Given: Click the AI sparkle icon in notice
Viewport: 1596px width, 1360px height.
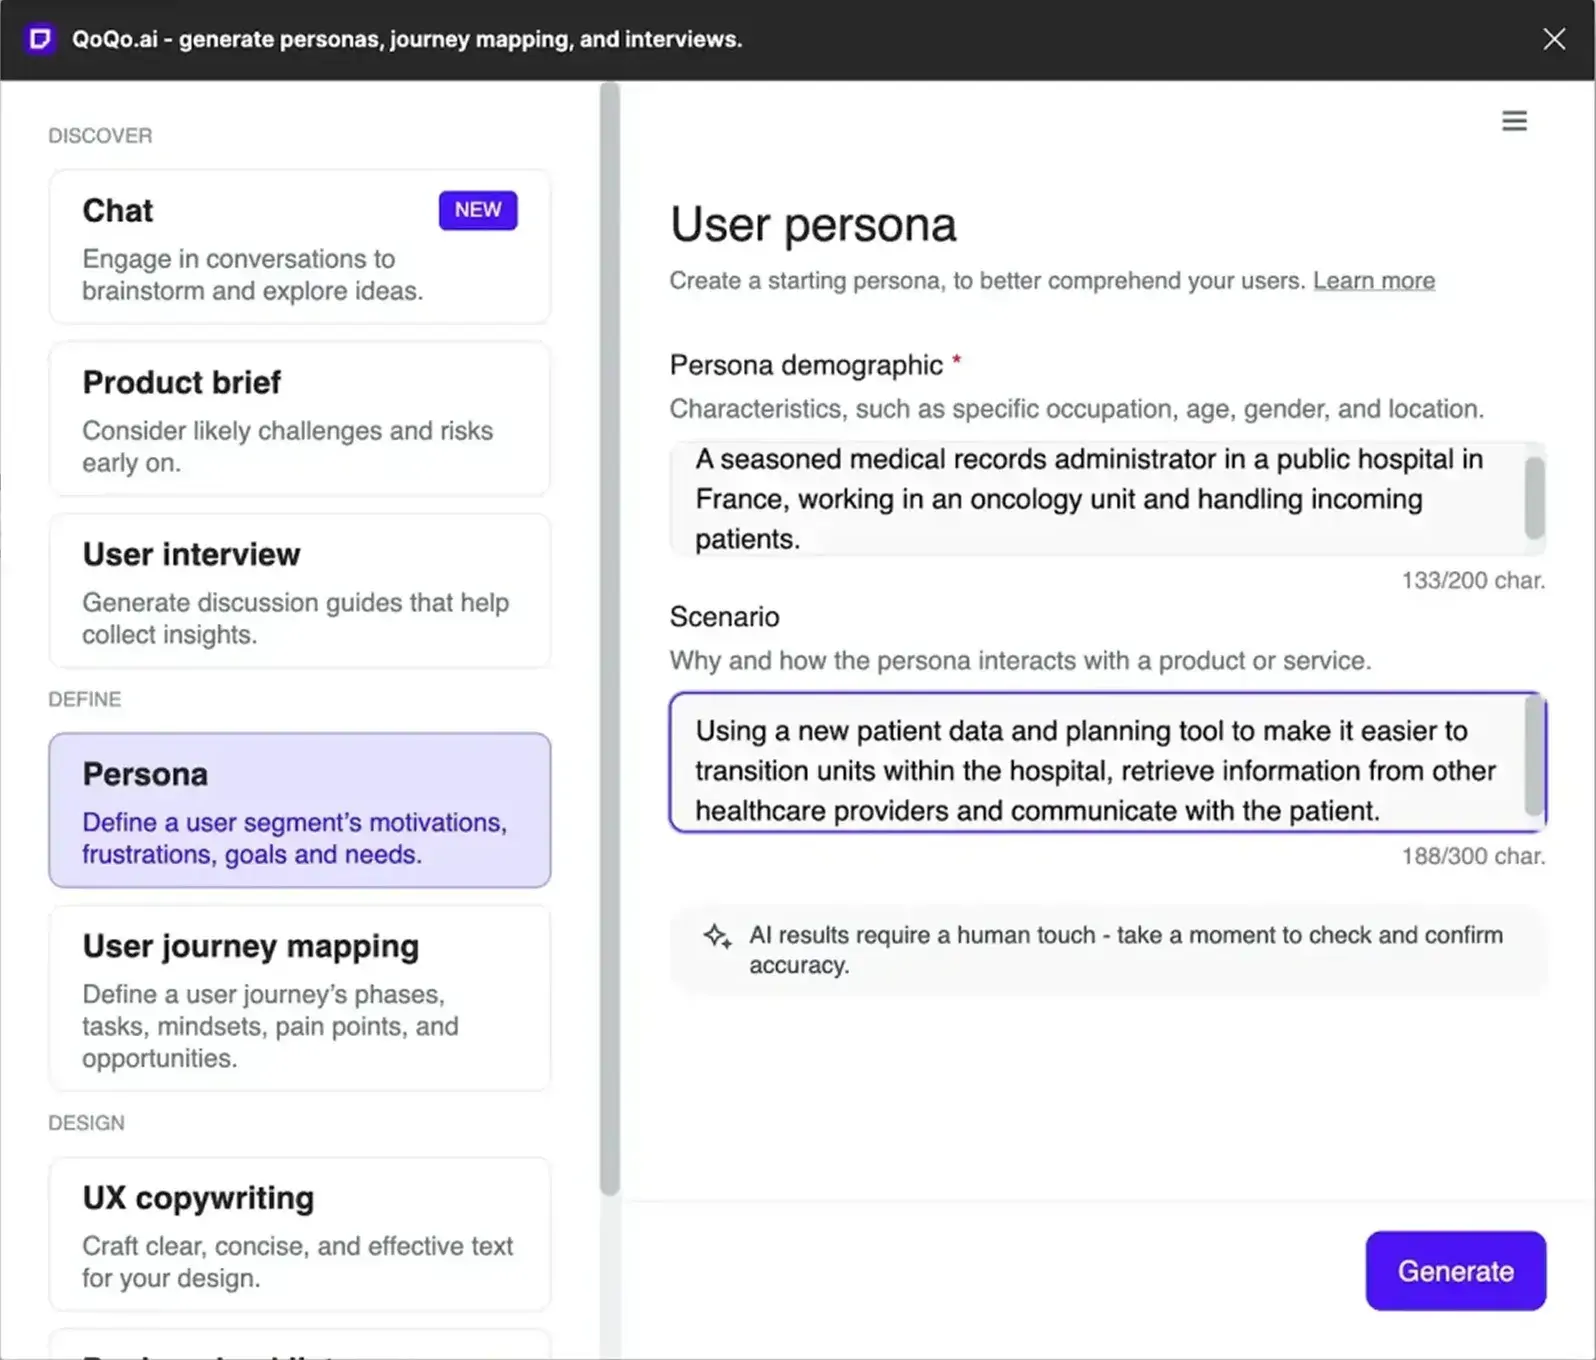Looking at the screenshot, I should pos(717,936).
